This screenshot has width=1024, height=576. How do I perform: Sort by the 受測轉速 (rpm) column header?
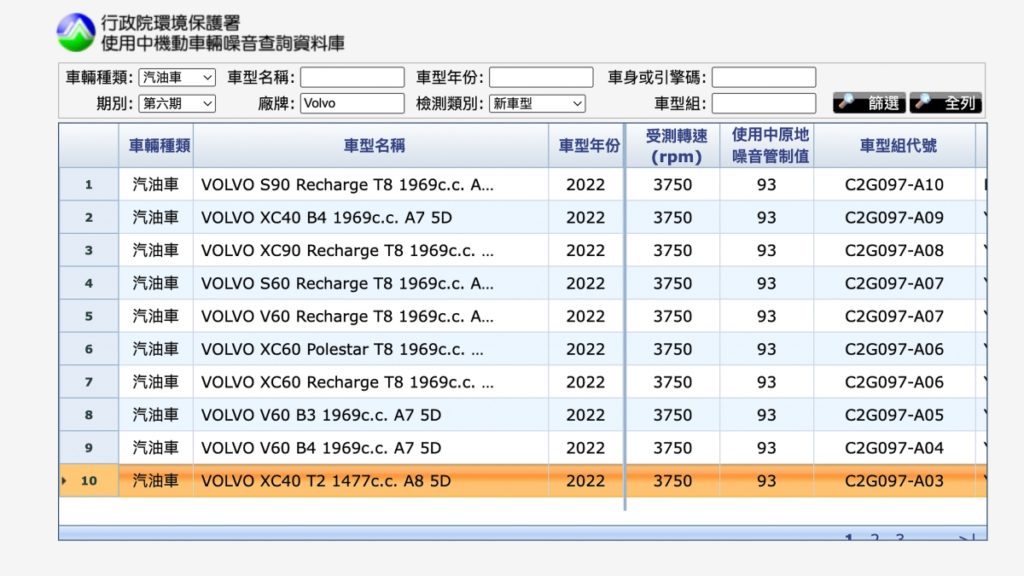(x=673, y=146)
